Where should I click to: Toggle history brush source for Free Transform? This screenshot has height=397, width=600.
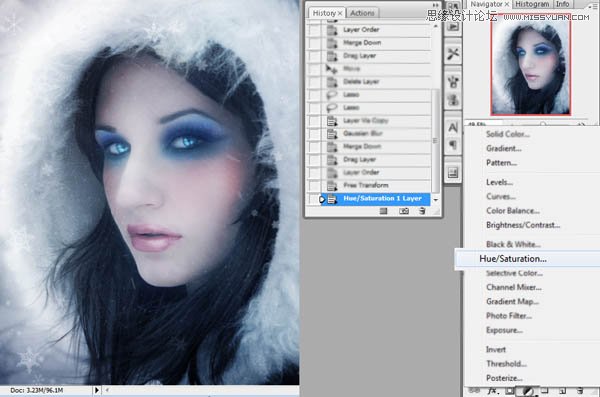pyautogui.click(x=315, y=186)
